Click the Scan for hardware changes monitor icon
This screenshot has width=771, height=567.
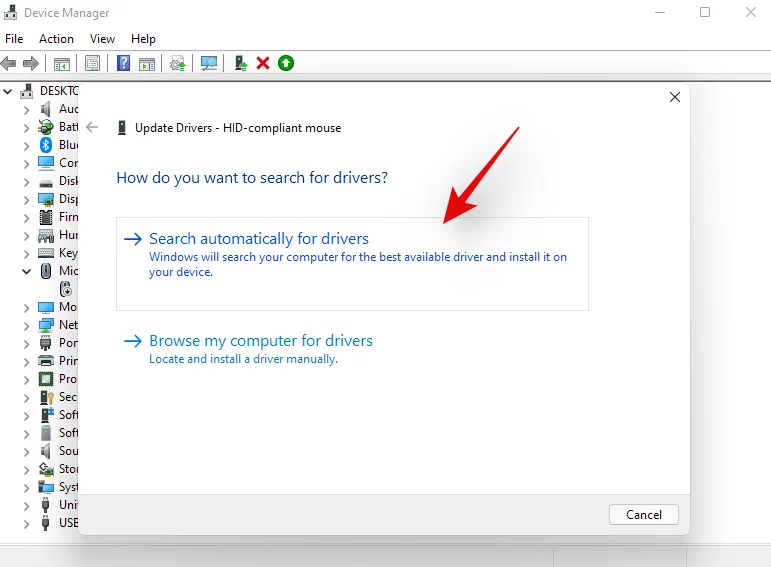pyautogui.click(x=208, y=63)
